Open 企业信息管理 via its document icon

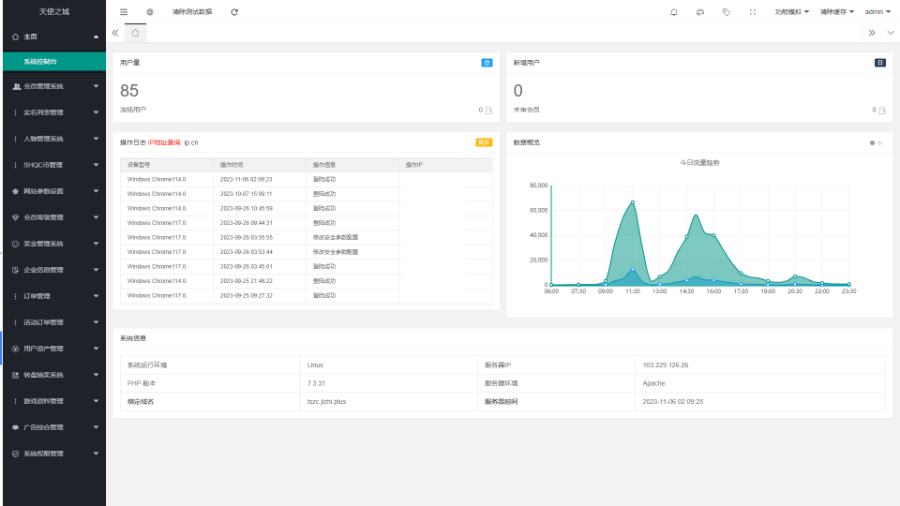(15, 270)
